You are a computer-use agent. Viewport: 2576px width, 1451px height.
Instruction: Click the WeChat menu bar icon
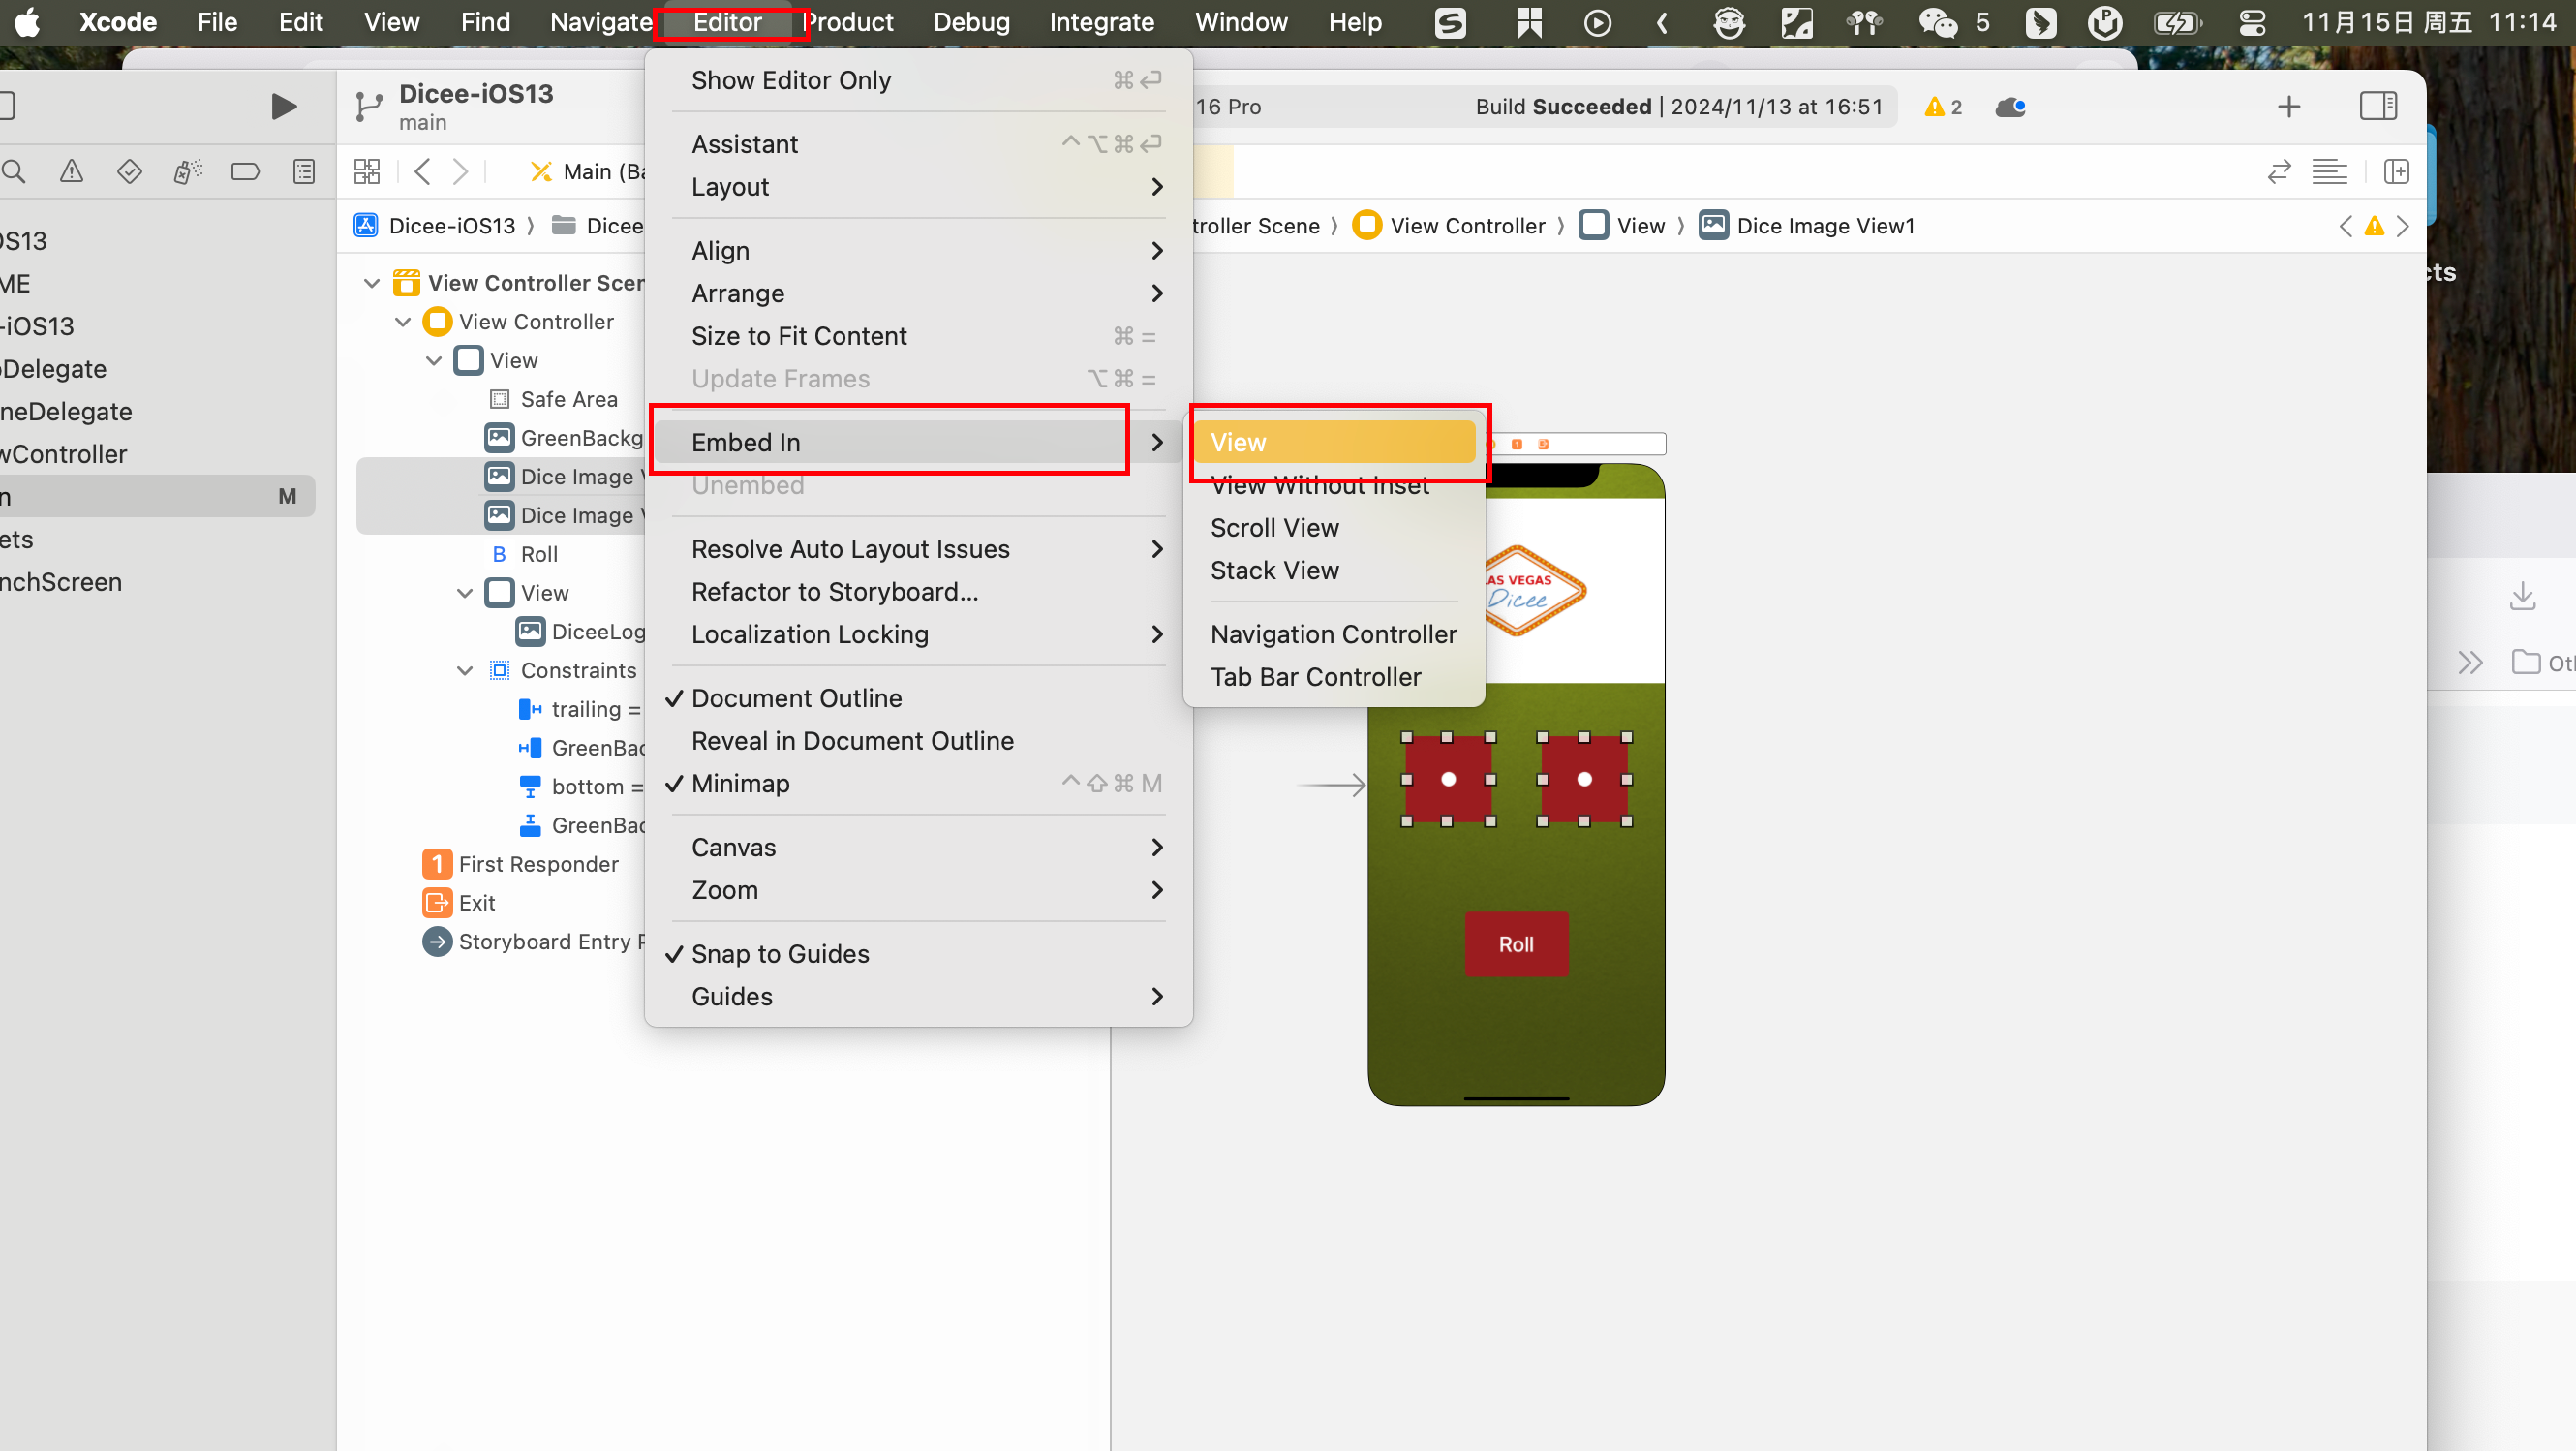pos(1937,22)
